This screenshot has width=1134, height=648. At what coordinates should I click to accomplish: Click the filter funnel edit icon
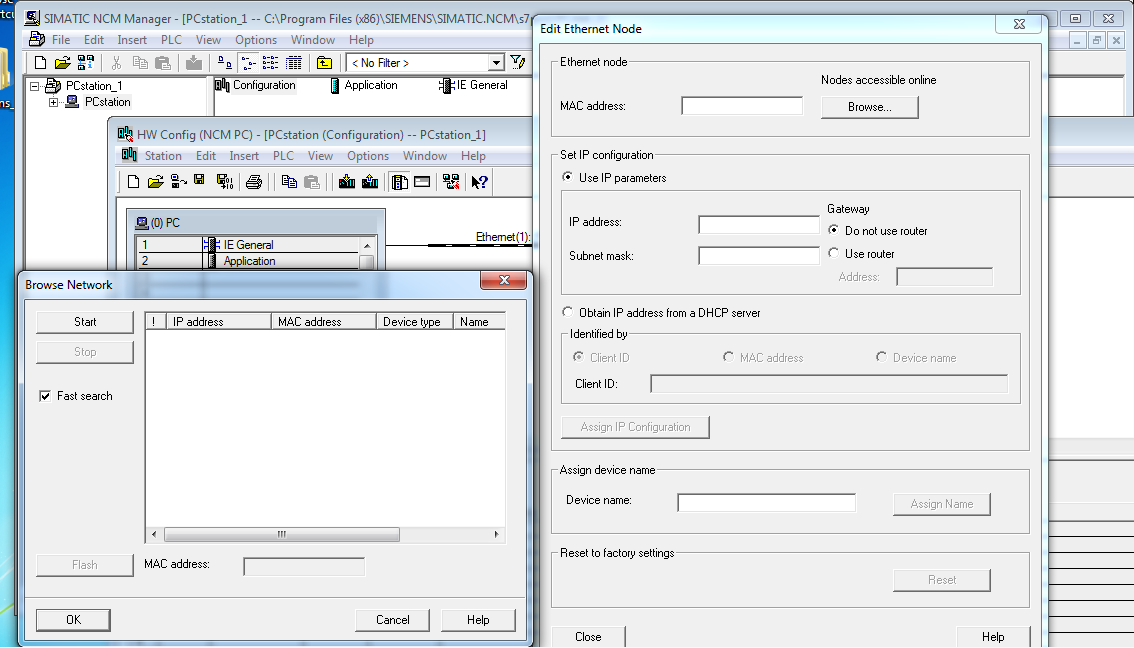pyautogui.click(x=517, y=62)
